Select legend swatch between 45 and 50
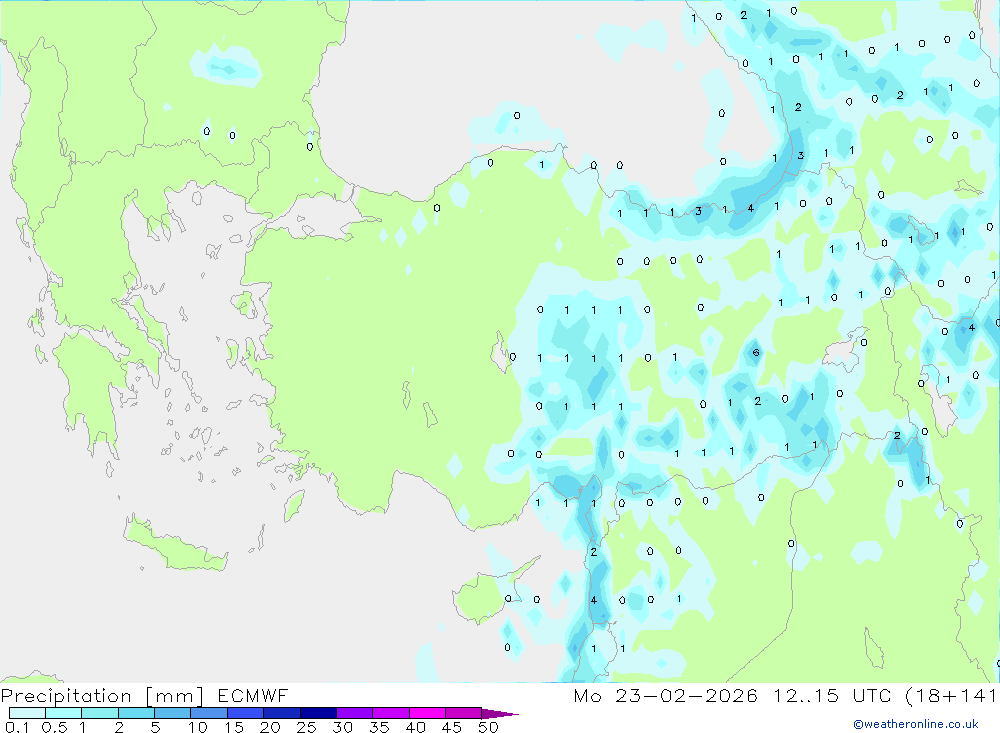Viewport: 1000px width, 733px height. 464,713
